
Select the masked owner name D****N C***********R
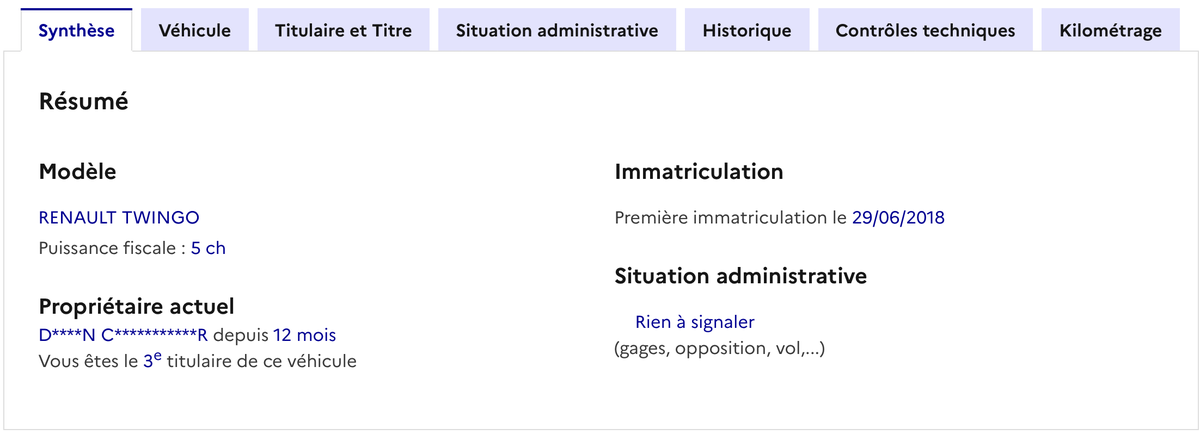(x=123, y=334)
